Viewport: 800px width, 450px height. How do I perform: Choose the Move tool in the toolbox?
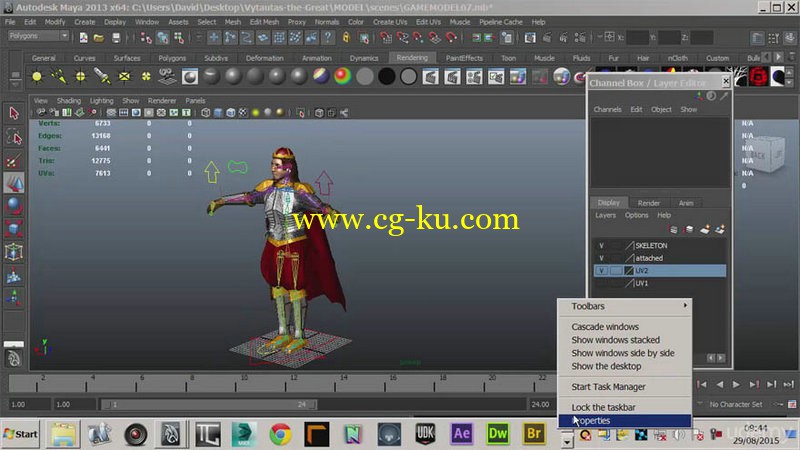tap(14, 183)
